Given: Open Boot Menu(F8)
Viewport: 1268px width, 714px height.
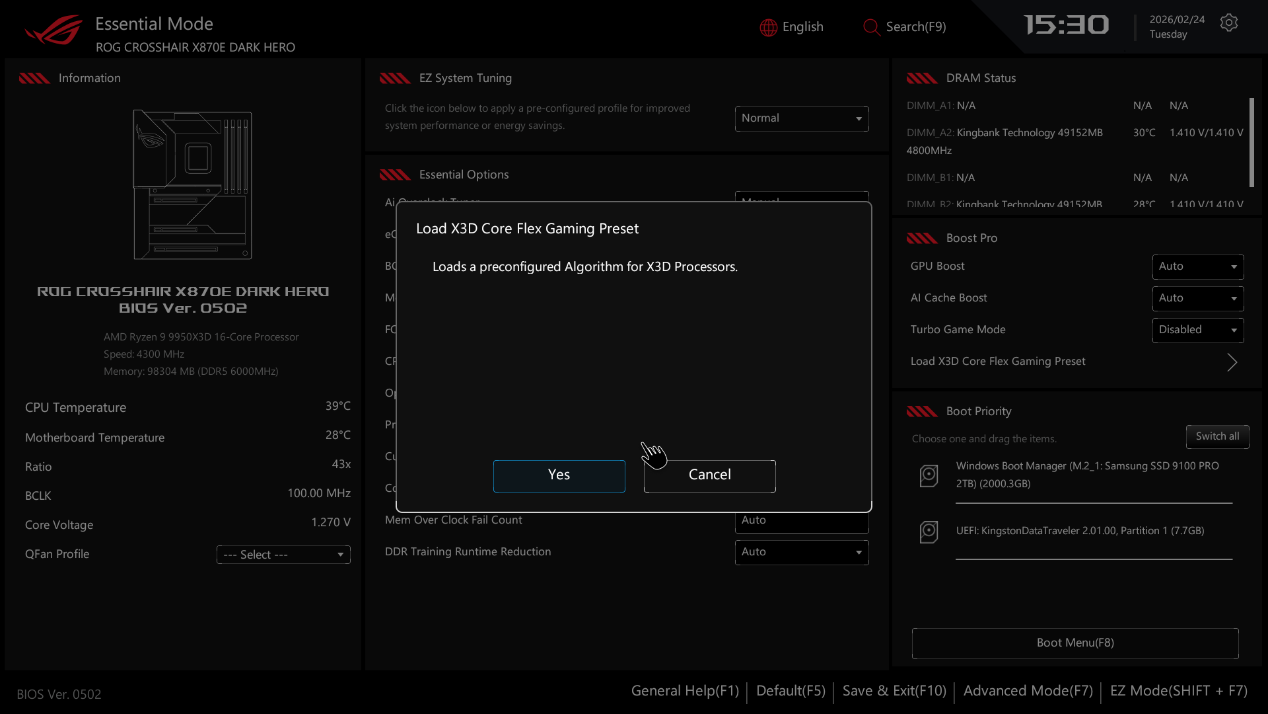Looking at the screenshot, I should tap(1075, 643).
